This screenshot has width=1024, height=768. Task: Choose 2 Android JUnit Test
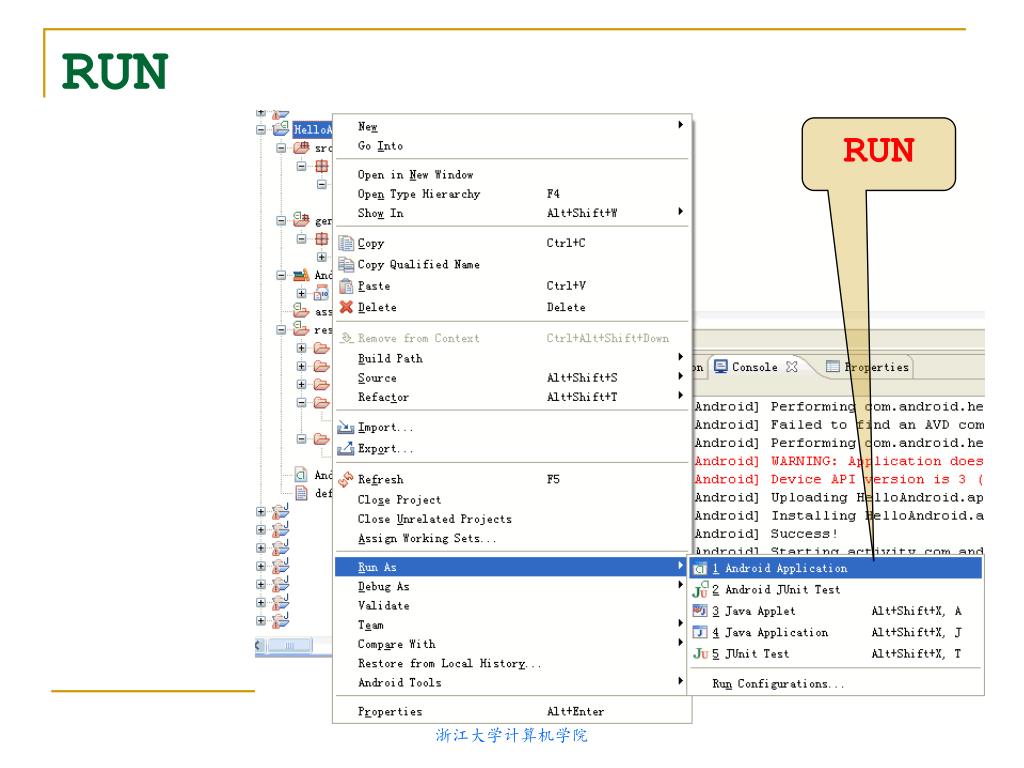coord(837,590)
